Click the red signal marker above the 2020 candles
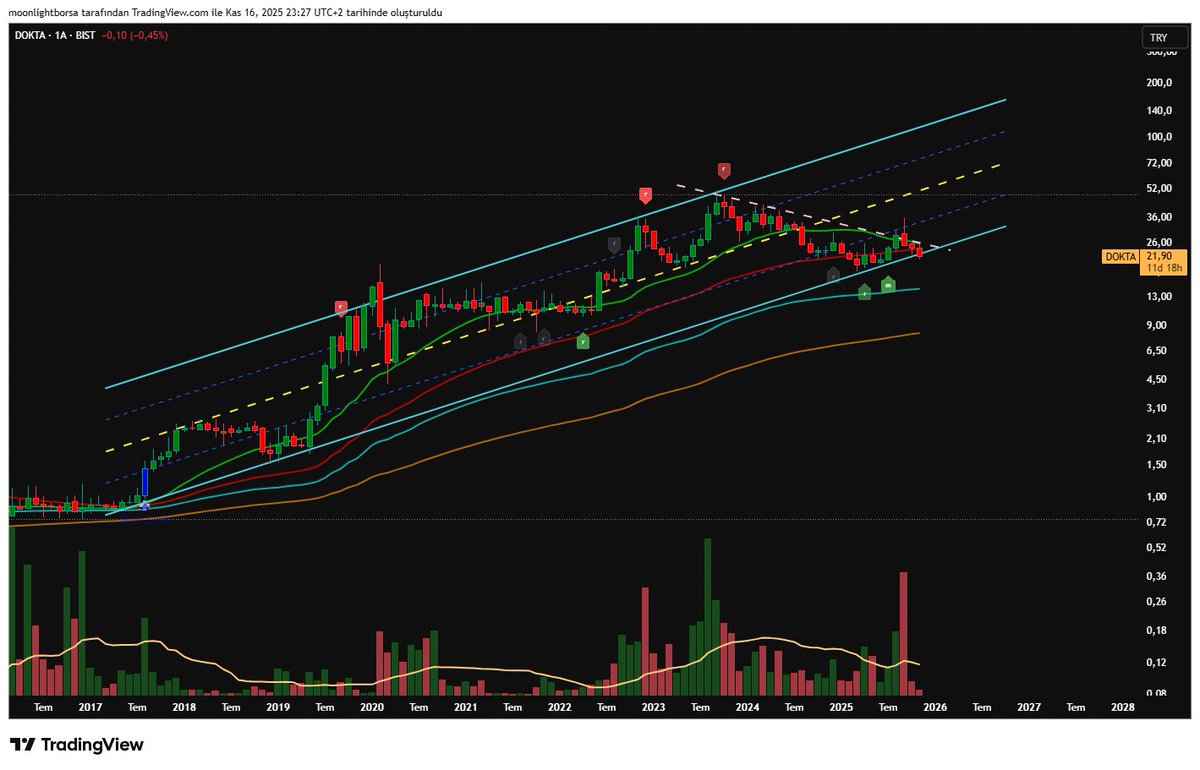 tap(341, 307)
